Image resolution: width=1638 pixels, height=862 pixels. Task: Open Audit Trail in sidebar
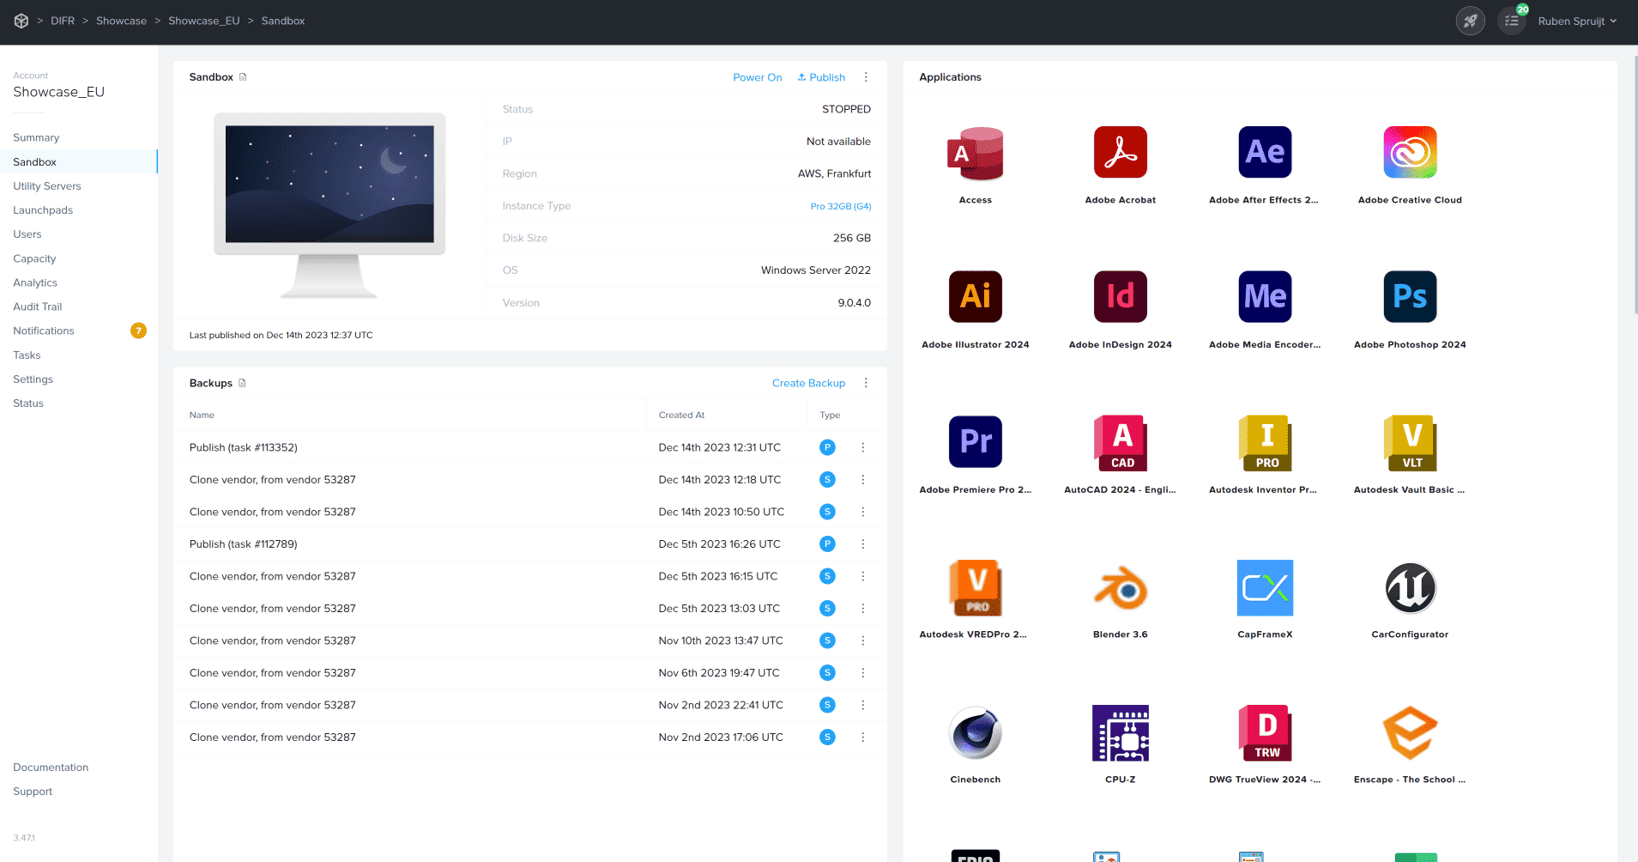click(x=37, y=307)
